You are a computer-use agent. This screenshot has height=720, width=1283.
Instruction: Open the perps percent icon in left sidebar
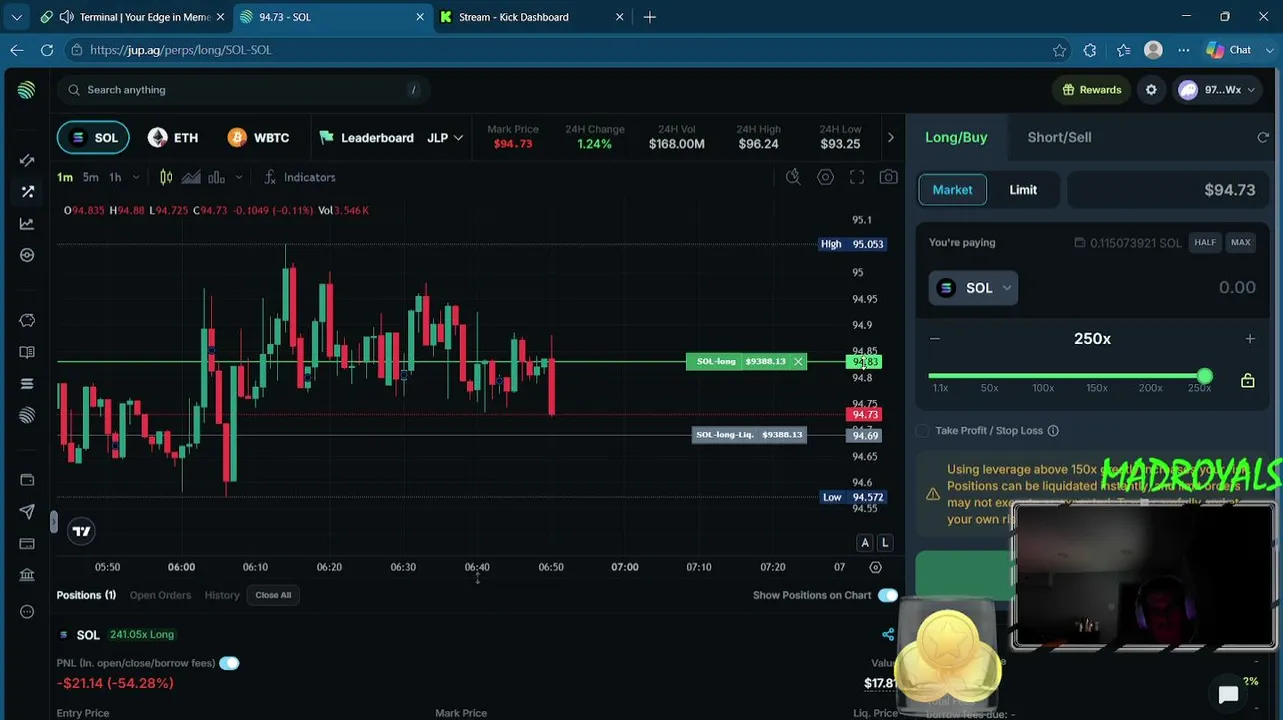pos(27,191)
